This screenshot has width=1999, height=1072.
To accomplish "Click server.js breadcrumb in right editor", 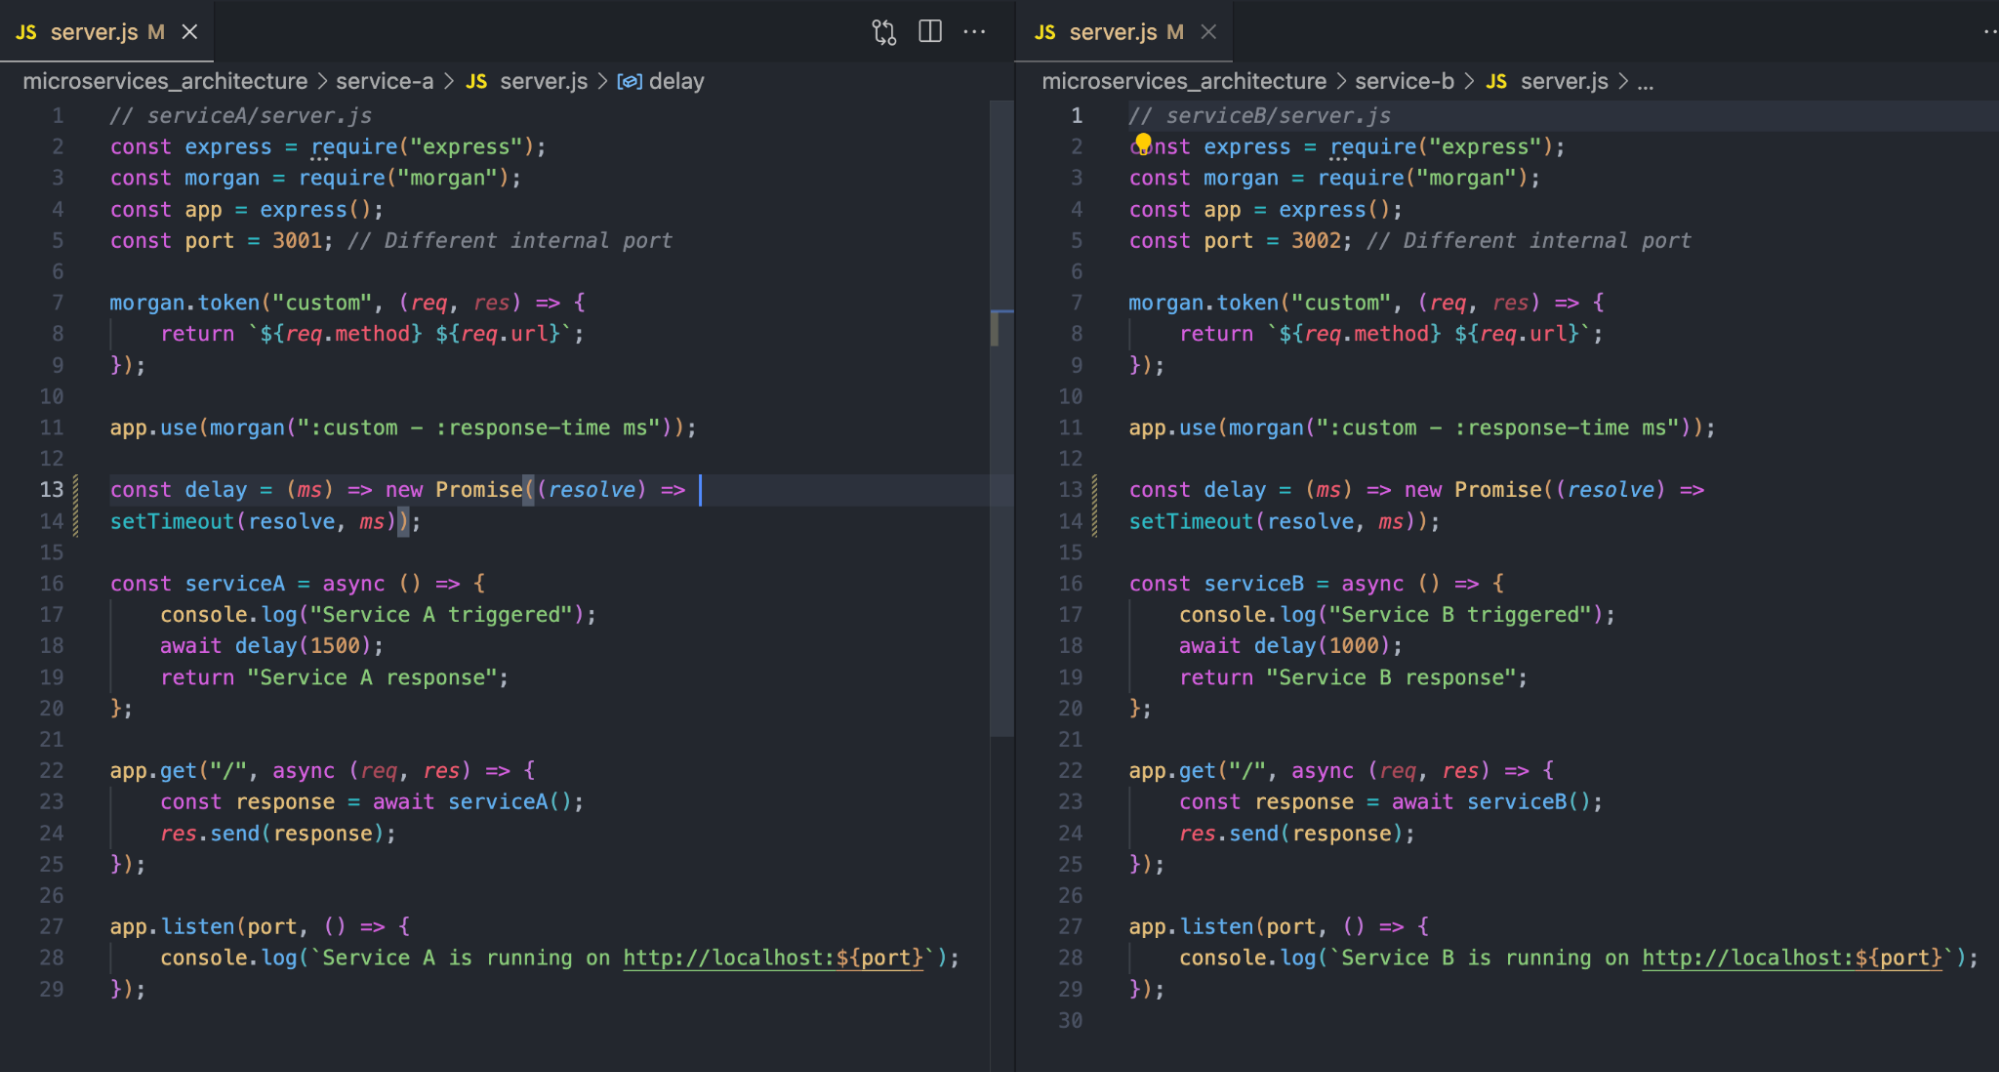I will tap(1564, 81).
